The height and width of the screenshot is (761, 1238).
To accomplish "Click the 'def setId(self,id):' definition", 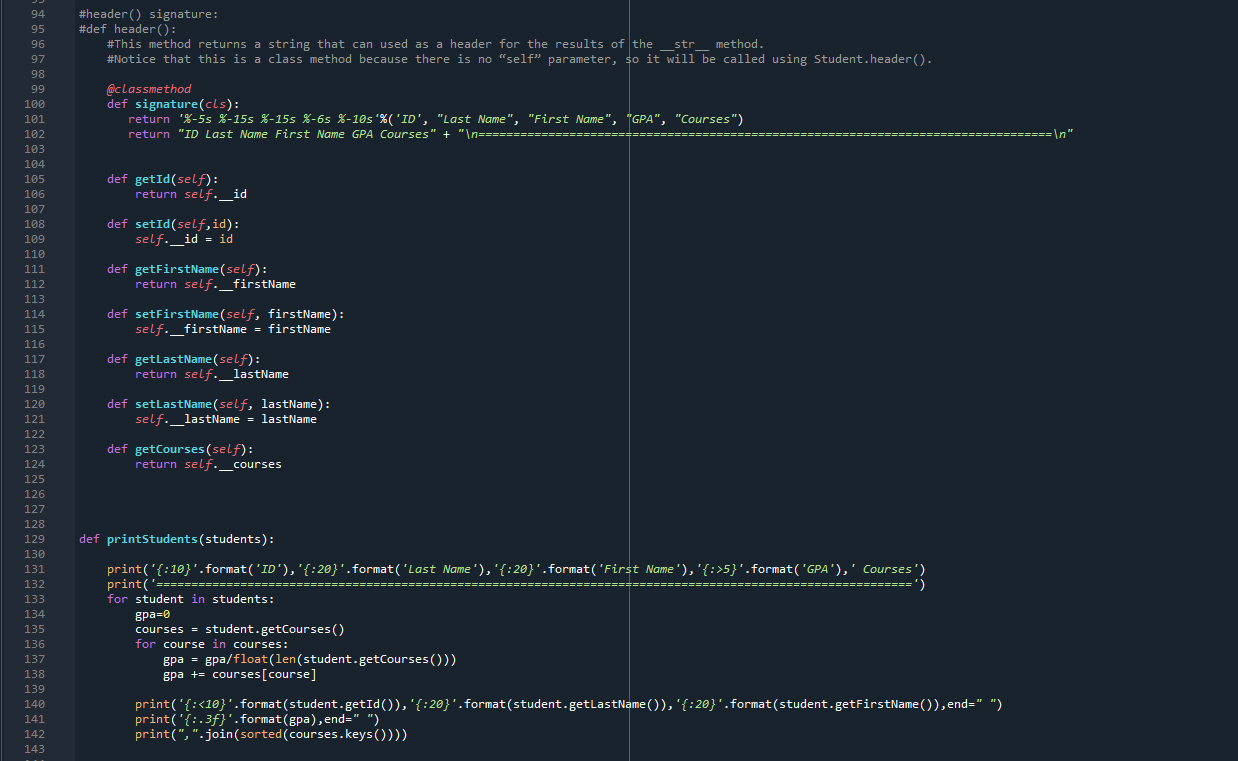I will point(173,224).
